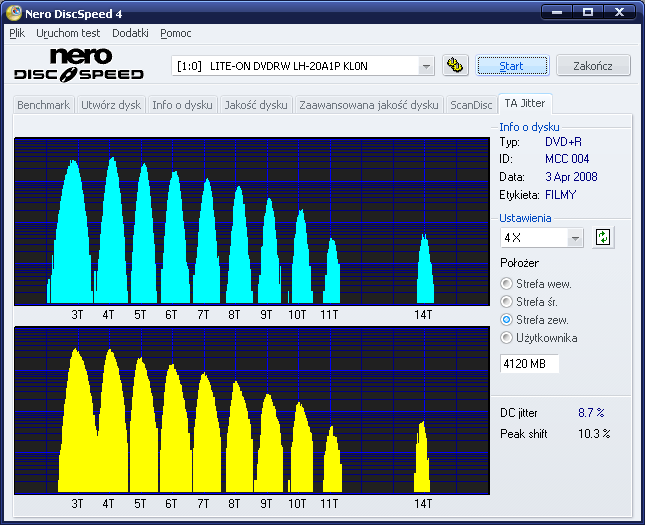Click the green refresh speed icon
645x525 pixels.
(x=603, y=237)
